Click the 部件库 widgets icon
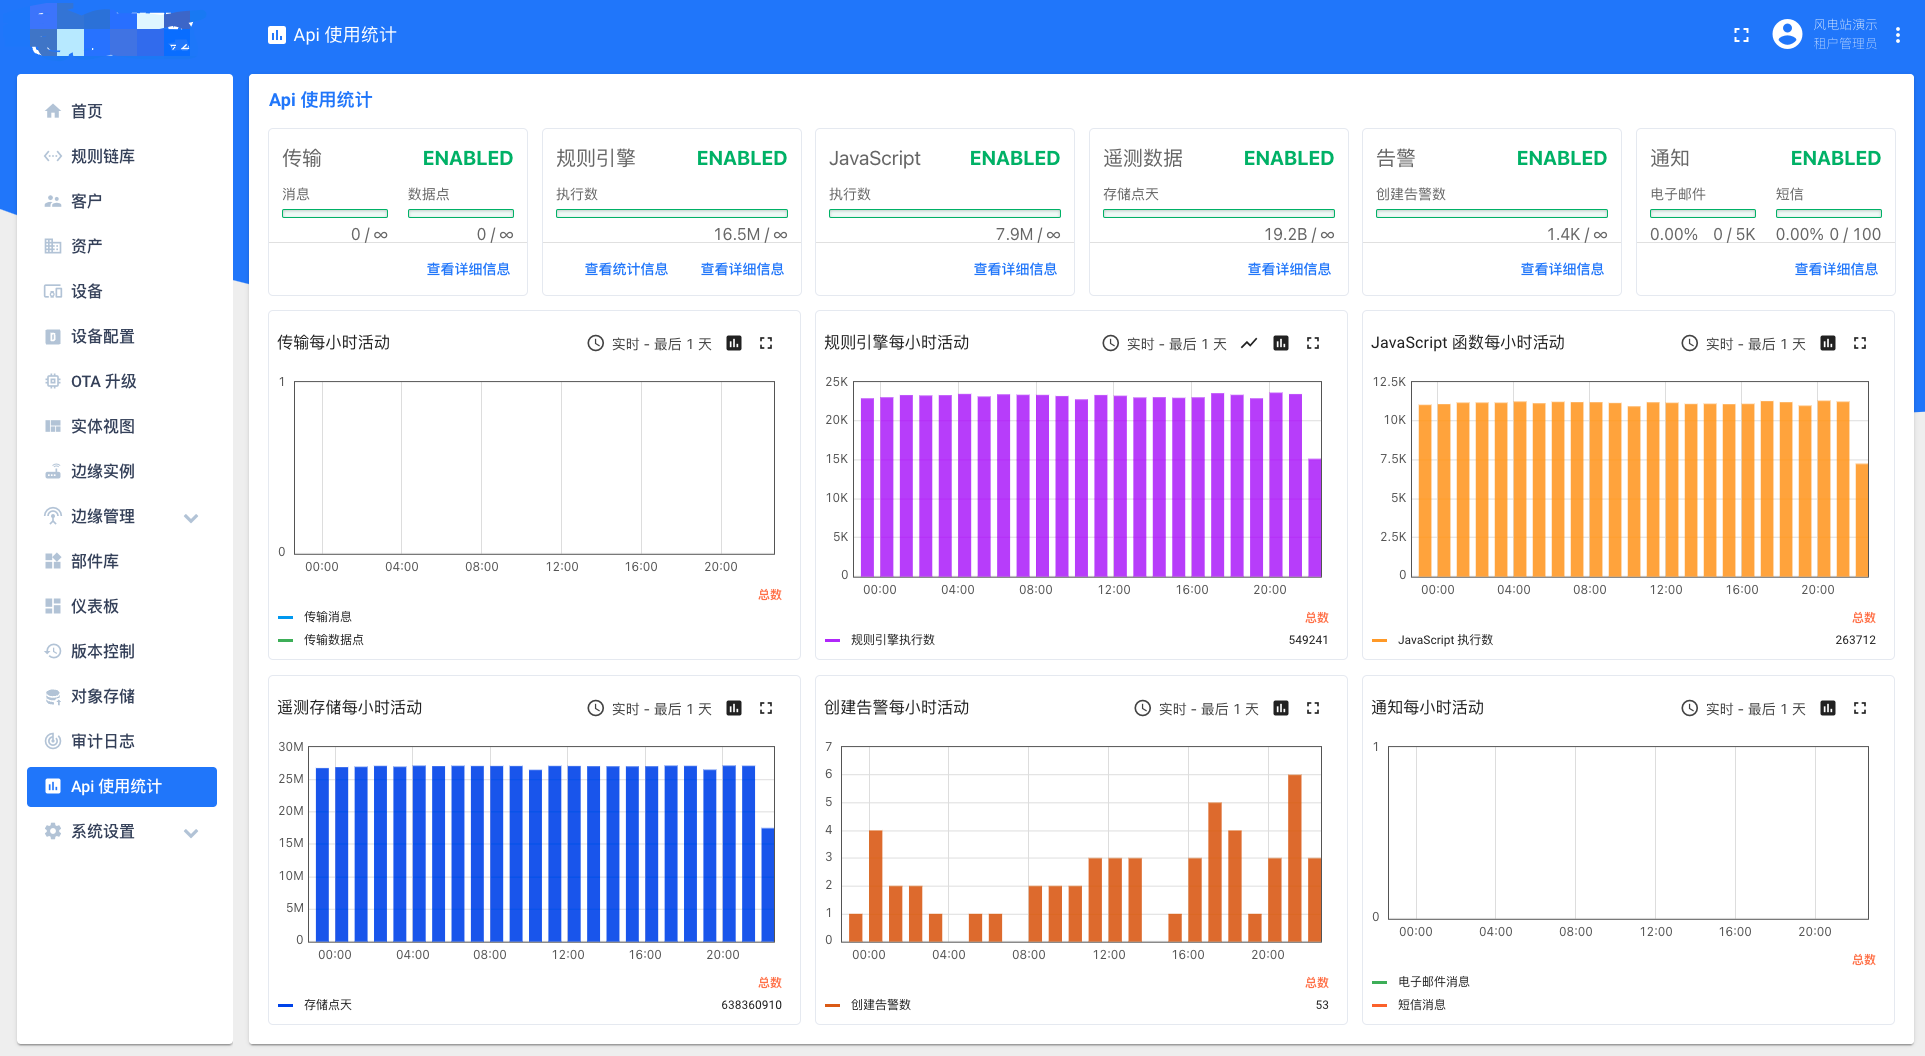 click(53, 561)
